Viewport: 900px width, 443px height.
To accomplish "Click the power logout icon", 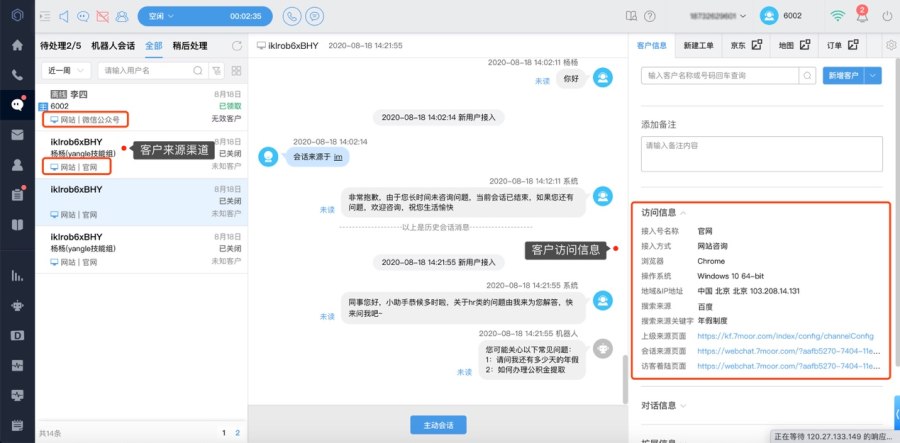I will click(x=887, y=16).
